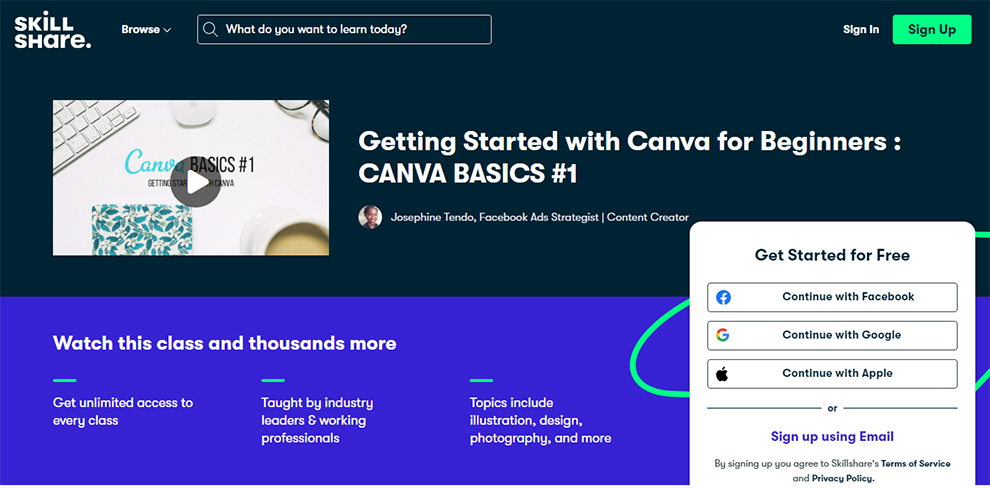Click 'Watch this class and thousands more' heading
Screen dimensions: 990x488
(225, 343)
